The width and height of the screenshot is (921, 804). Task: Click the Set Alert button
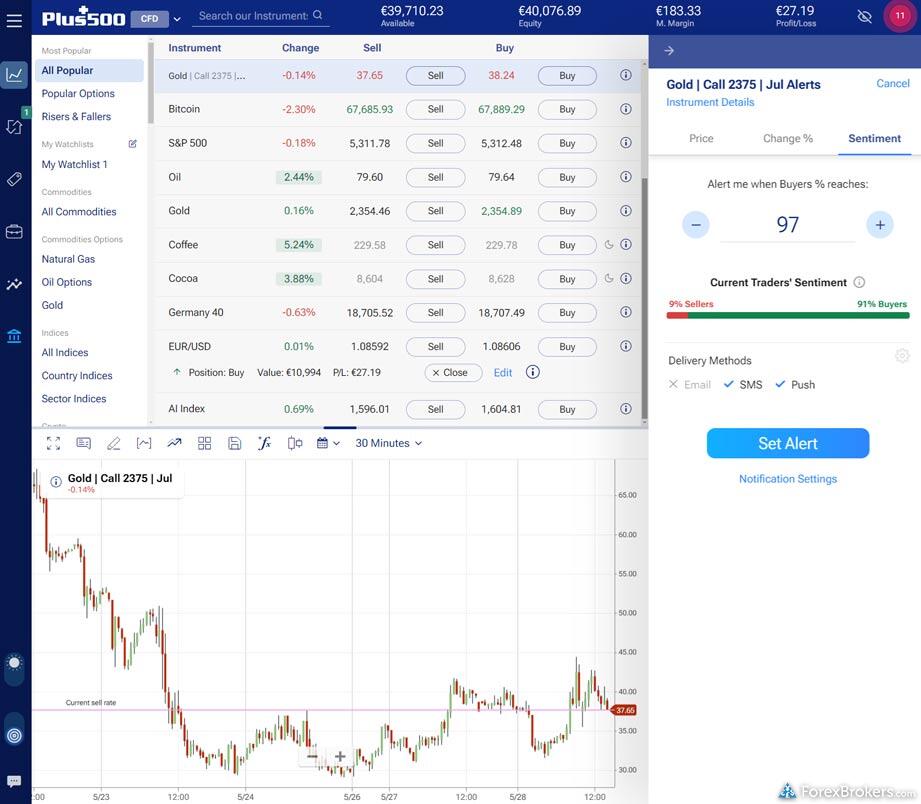click(x=787, y=443)
